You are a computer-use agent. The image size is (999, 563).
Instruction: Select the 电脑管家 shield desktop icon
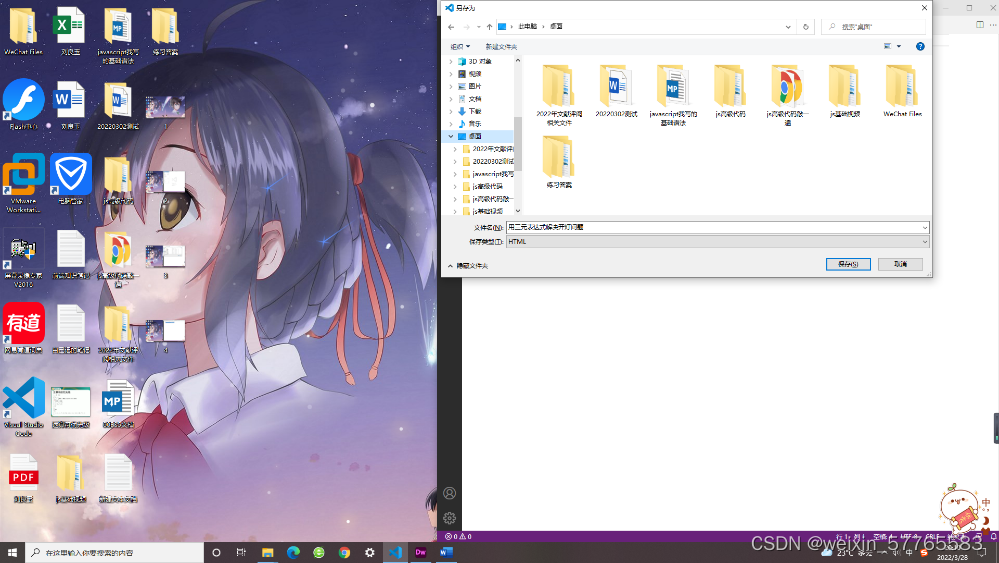71,178
